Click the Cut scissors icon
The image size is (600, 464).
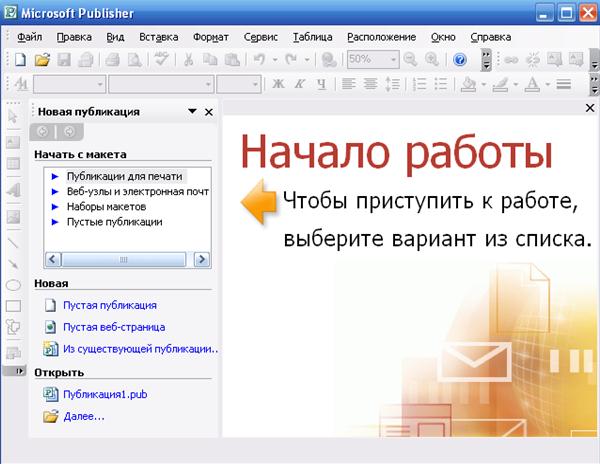(x=188, y=60)
